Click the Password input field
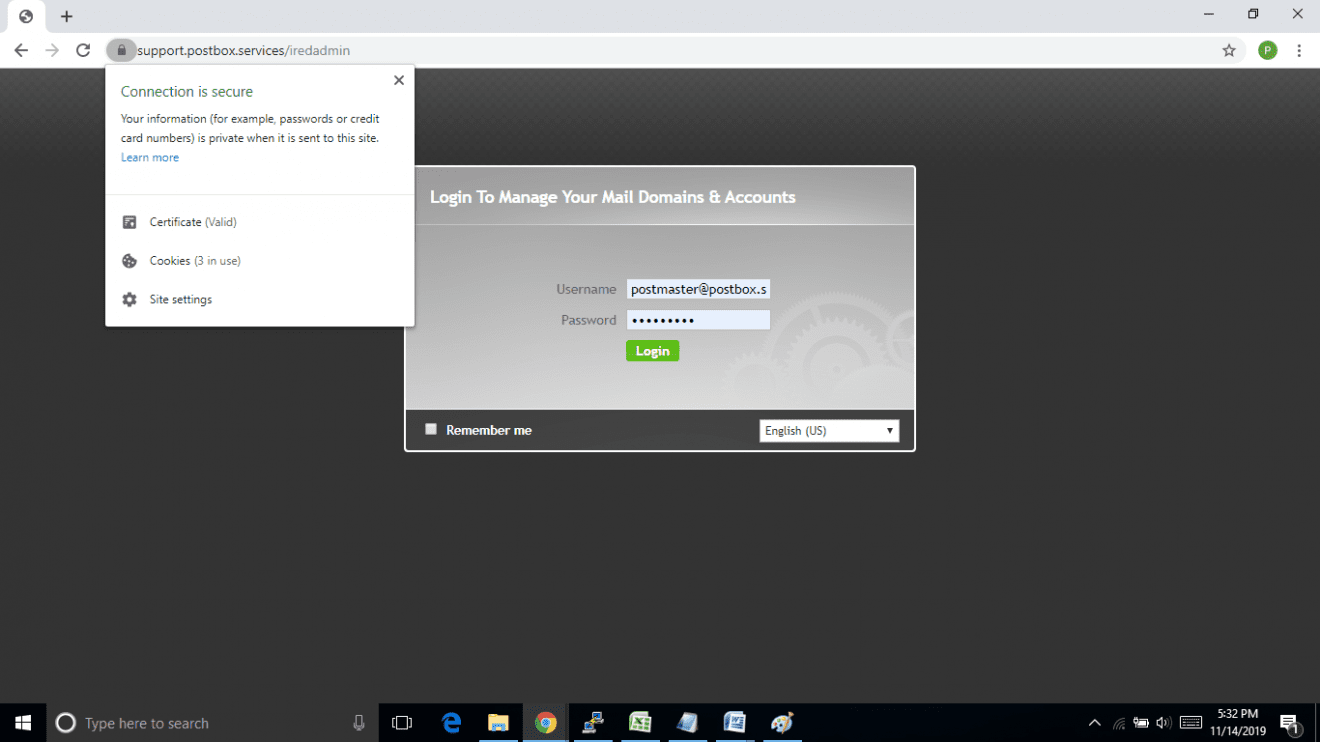Viewport: 1320px width, 742px height. pyautogui.click(x=698, y=320)
